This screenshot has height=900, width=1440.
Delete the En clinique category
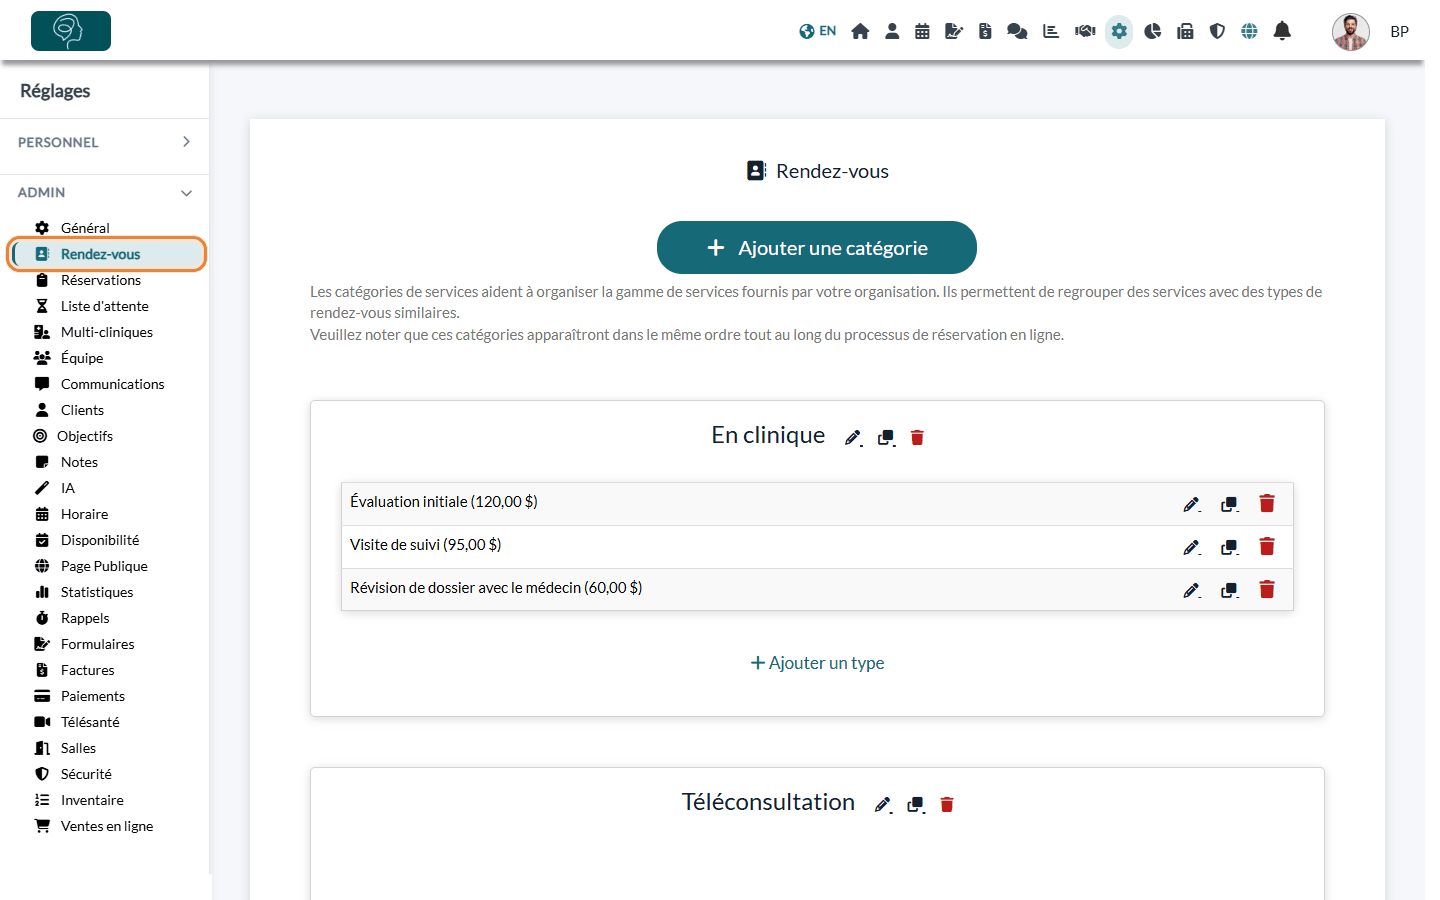pos(917,438)
